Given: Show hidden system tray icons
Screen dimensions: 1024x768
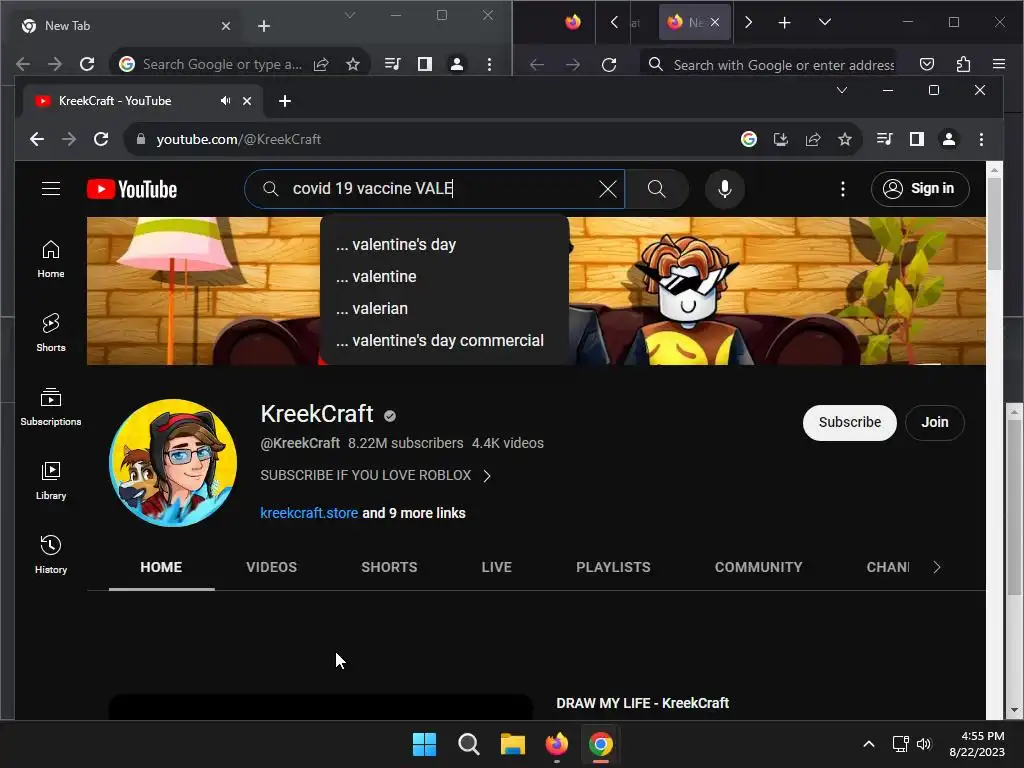Looking at the screenshot, I should (x=869, y=744).
